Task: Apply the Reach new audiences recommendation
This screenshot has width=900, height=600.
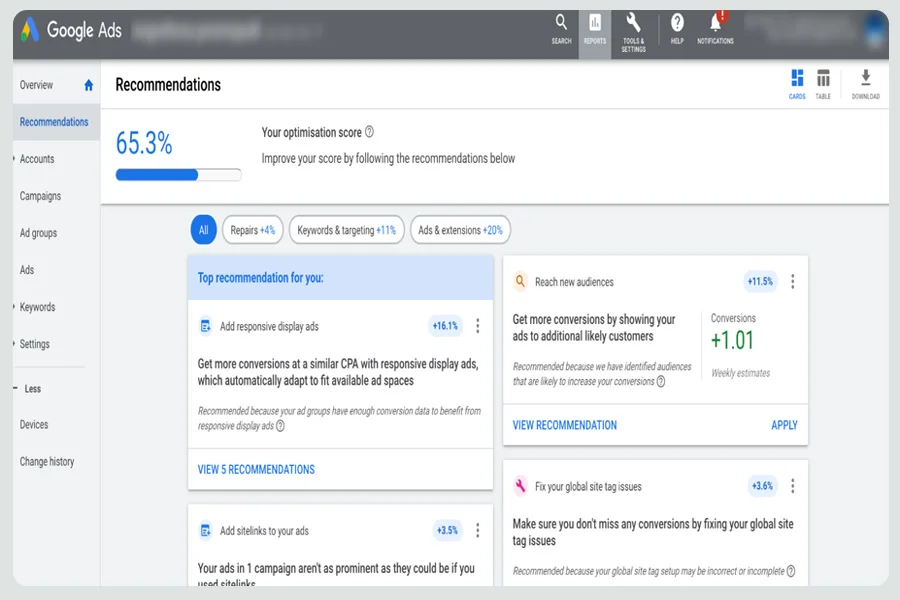Action: [x=785, y=425]
